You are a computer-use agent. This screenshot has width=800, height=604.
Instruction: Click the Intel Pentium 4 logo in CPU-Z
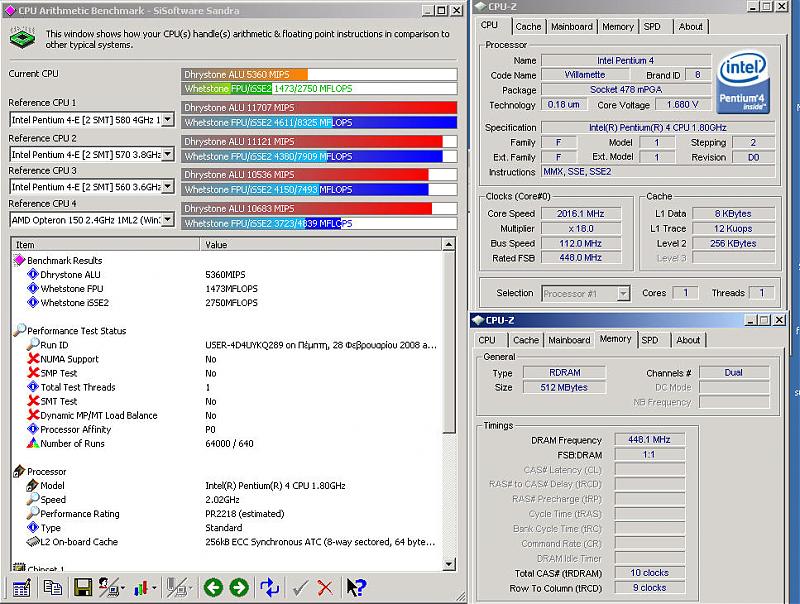tap(743, 82)
